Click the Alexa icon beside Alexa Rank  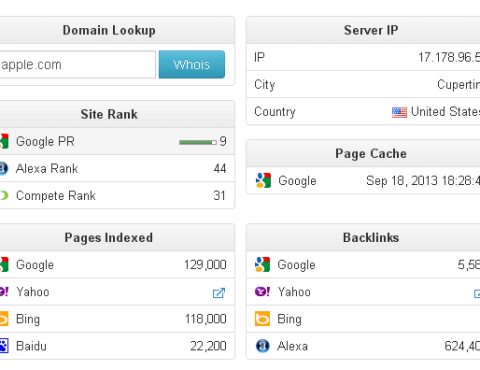pyautogui.click(x=3, y=168)
